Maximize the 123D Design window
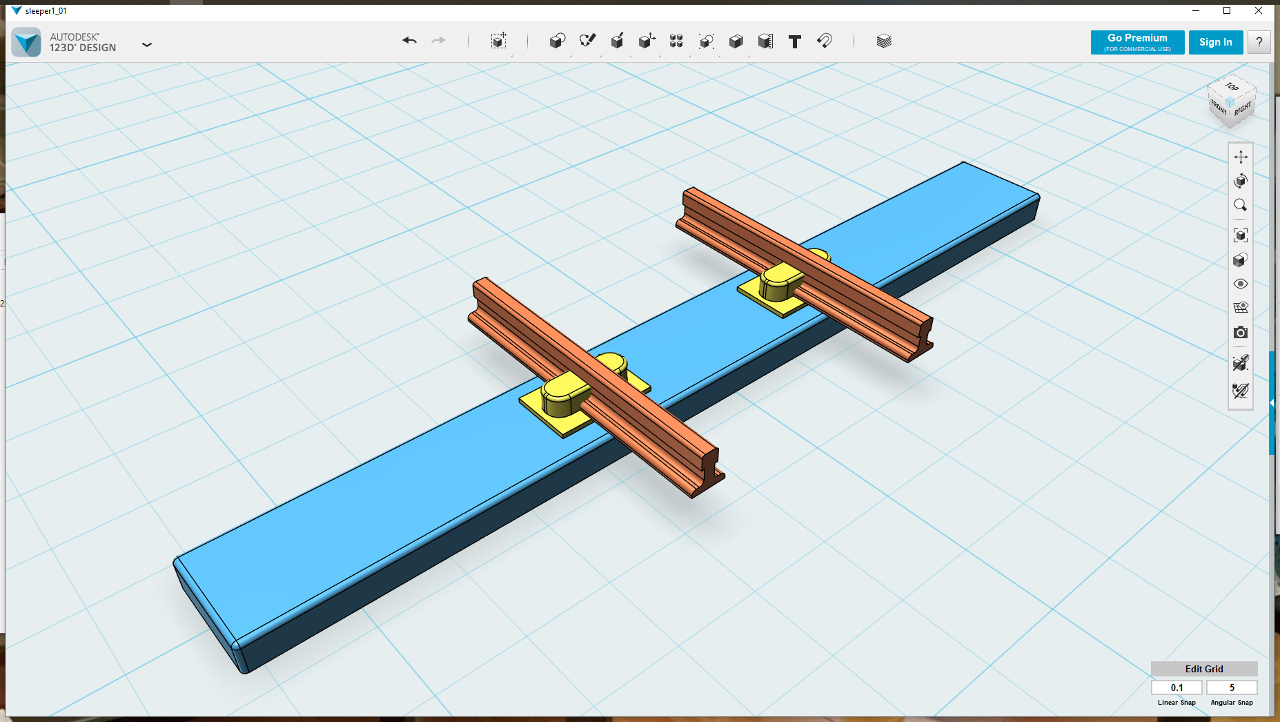 [x=1227, y=10]
